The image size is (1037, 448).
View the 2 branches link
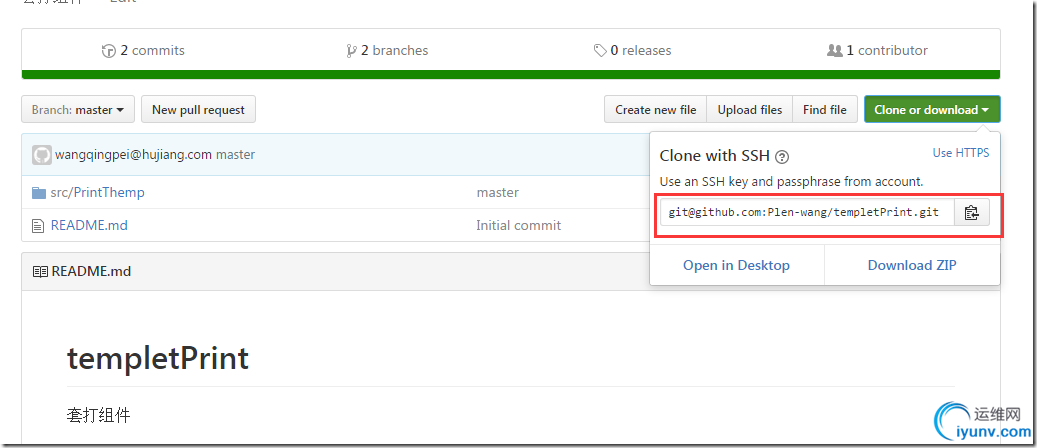tap(387, 50)
